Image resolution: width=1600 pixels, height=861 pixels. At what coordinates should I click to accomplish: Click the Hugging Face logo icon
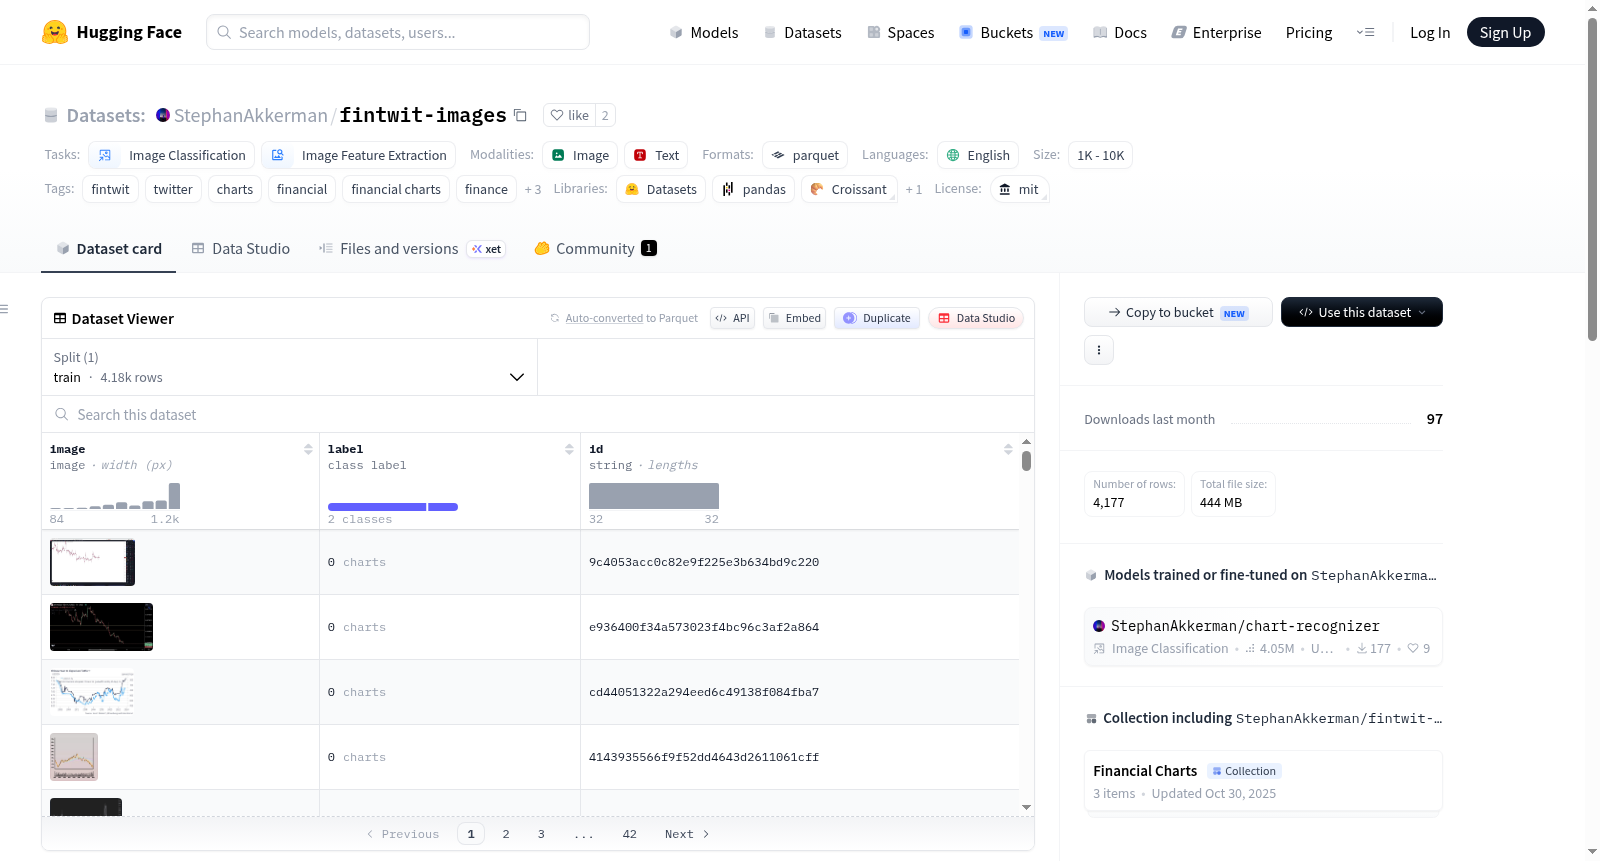click(x=55, y=32)
